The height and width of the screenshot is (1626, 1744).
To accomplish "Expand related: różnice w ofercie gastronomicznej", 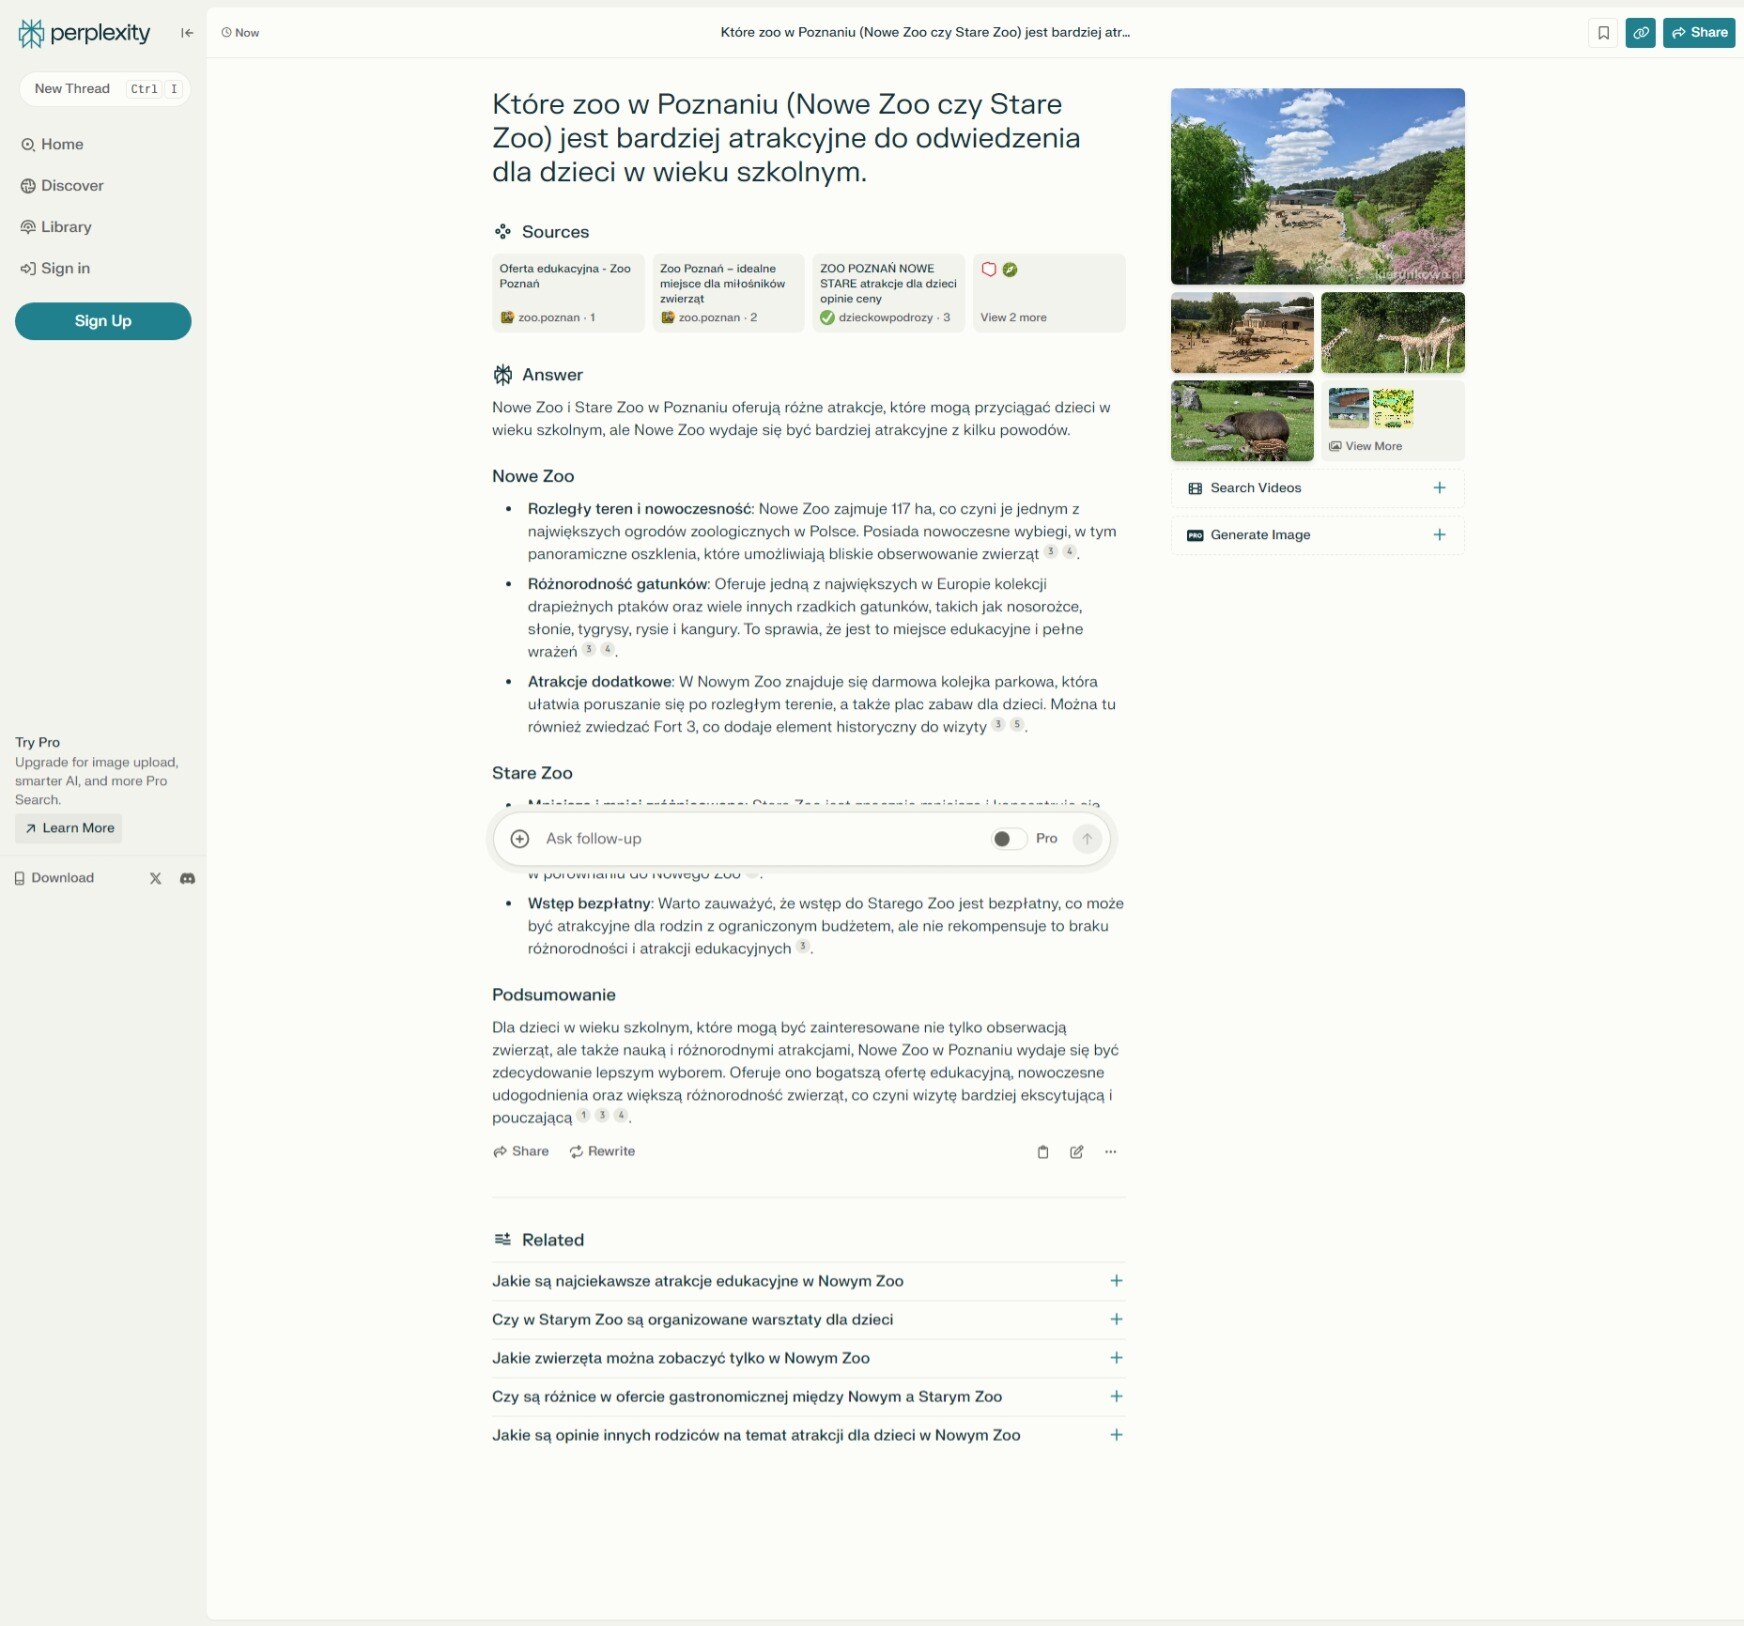I will pyautogui.click(x=808, y=1397).
